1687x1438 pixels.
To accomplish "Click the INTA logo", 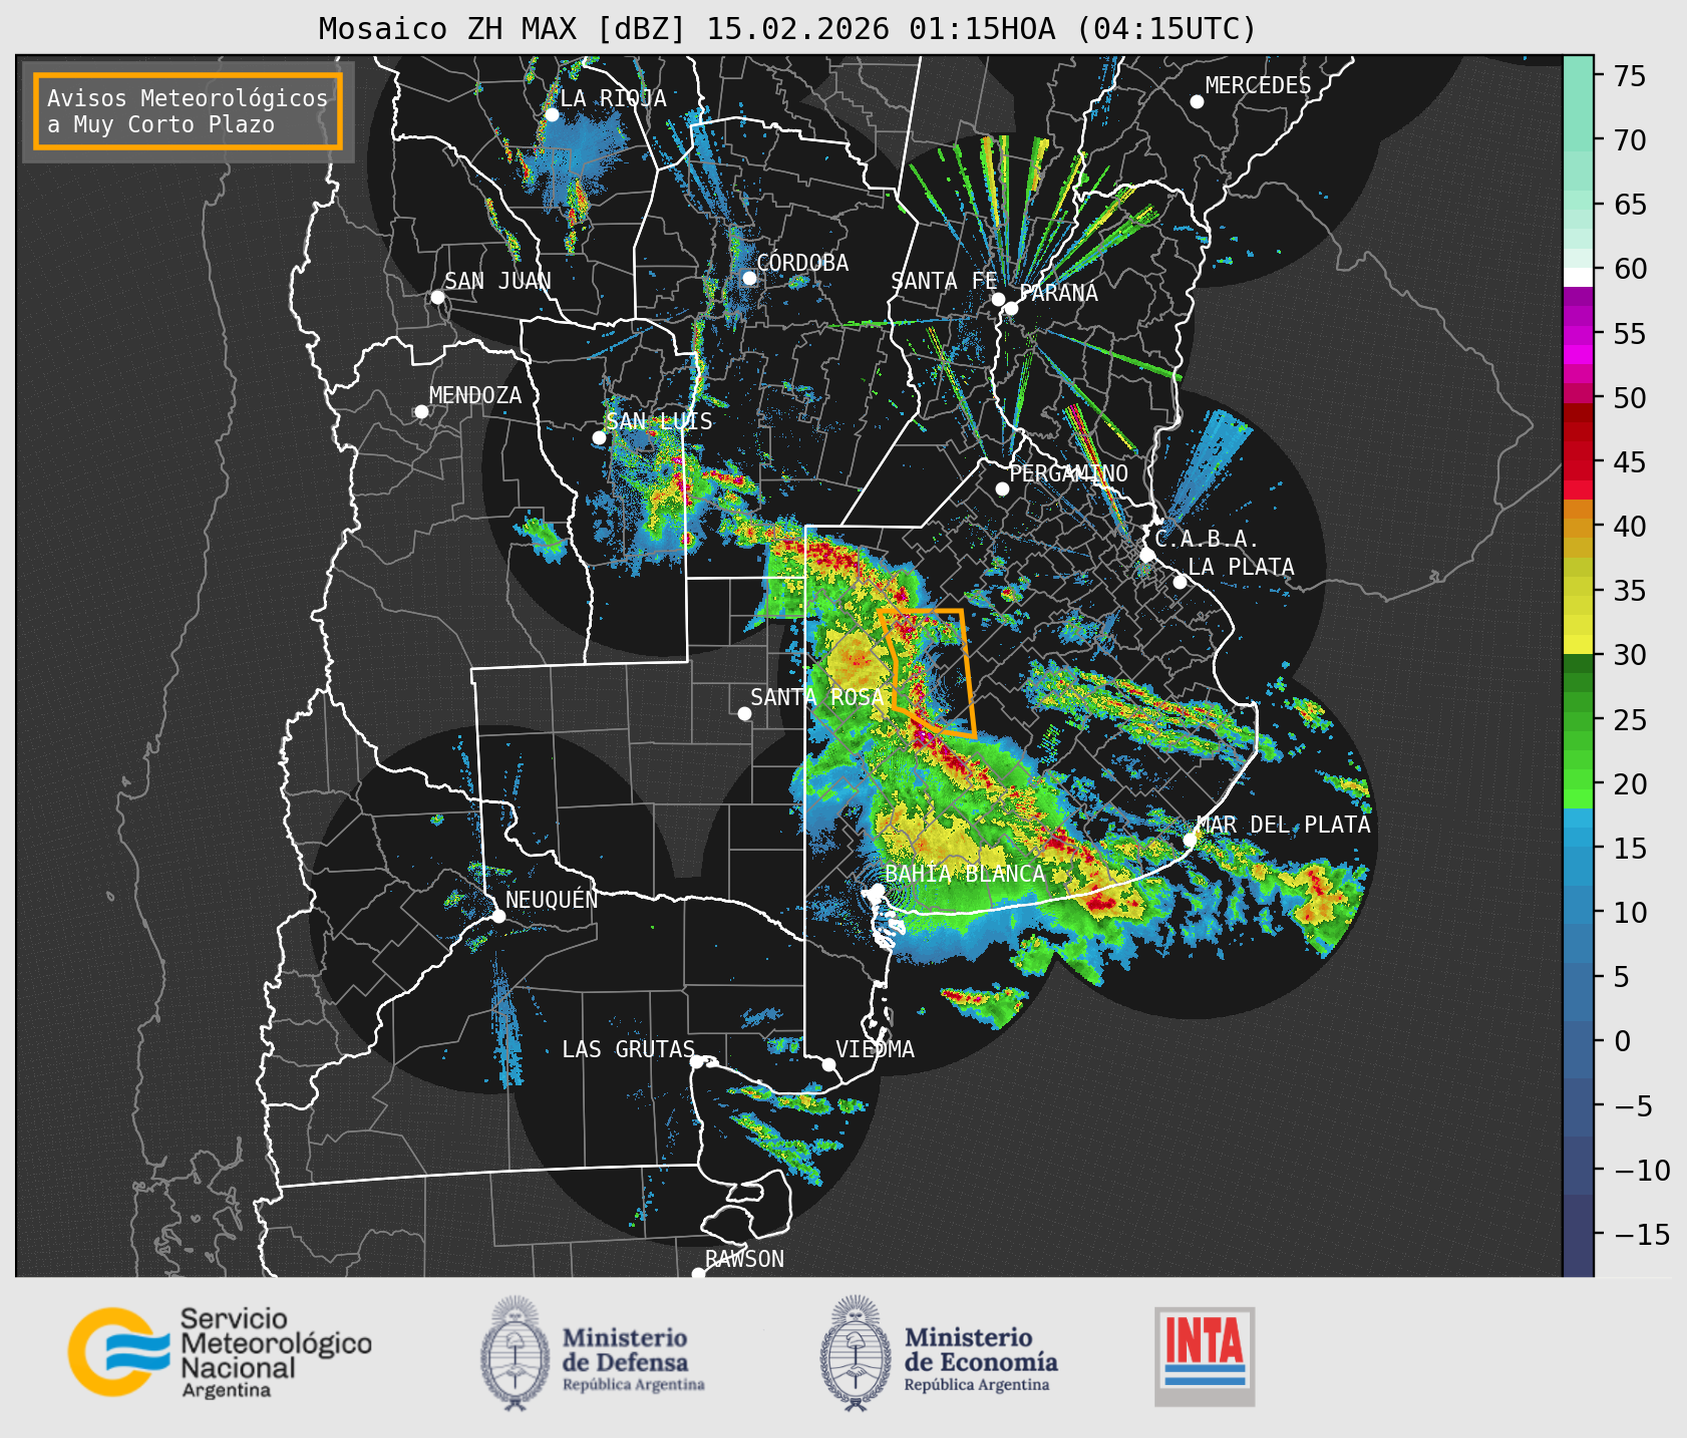I will click(x=1204, y=1356).
